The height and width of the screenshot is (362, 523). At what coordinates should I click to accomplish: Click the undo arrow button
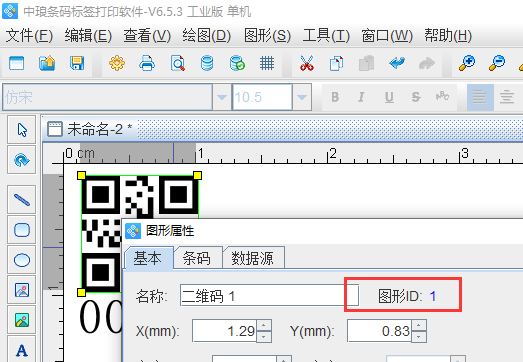click(x=397, y=63)
